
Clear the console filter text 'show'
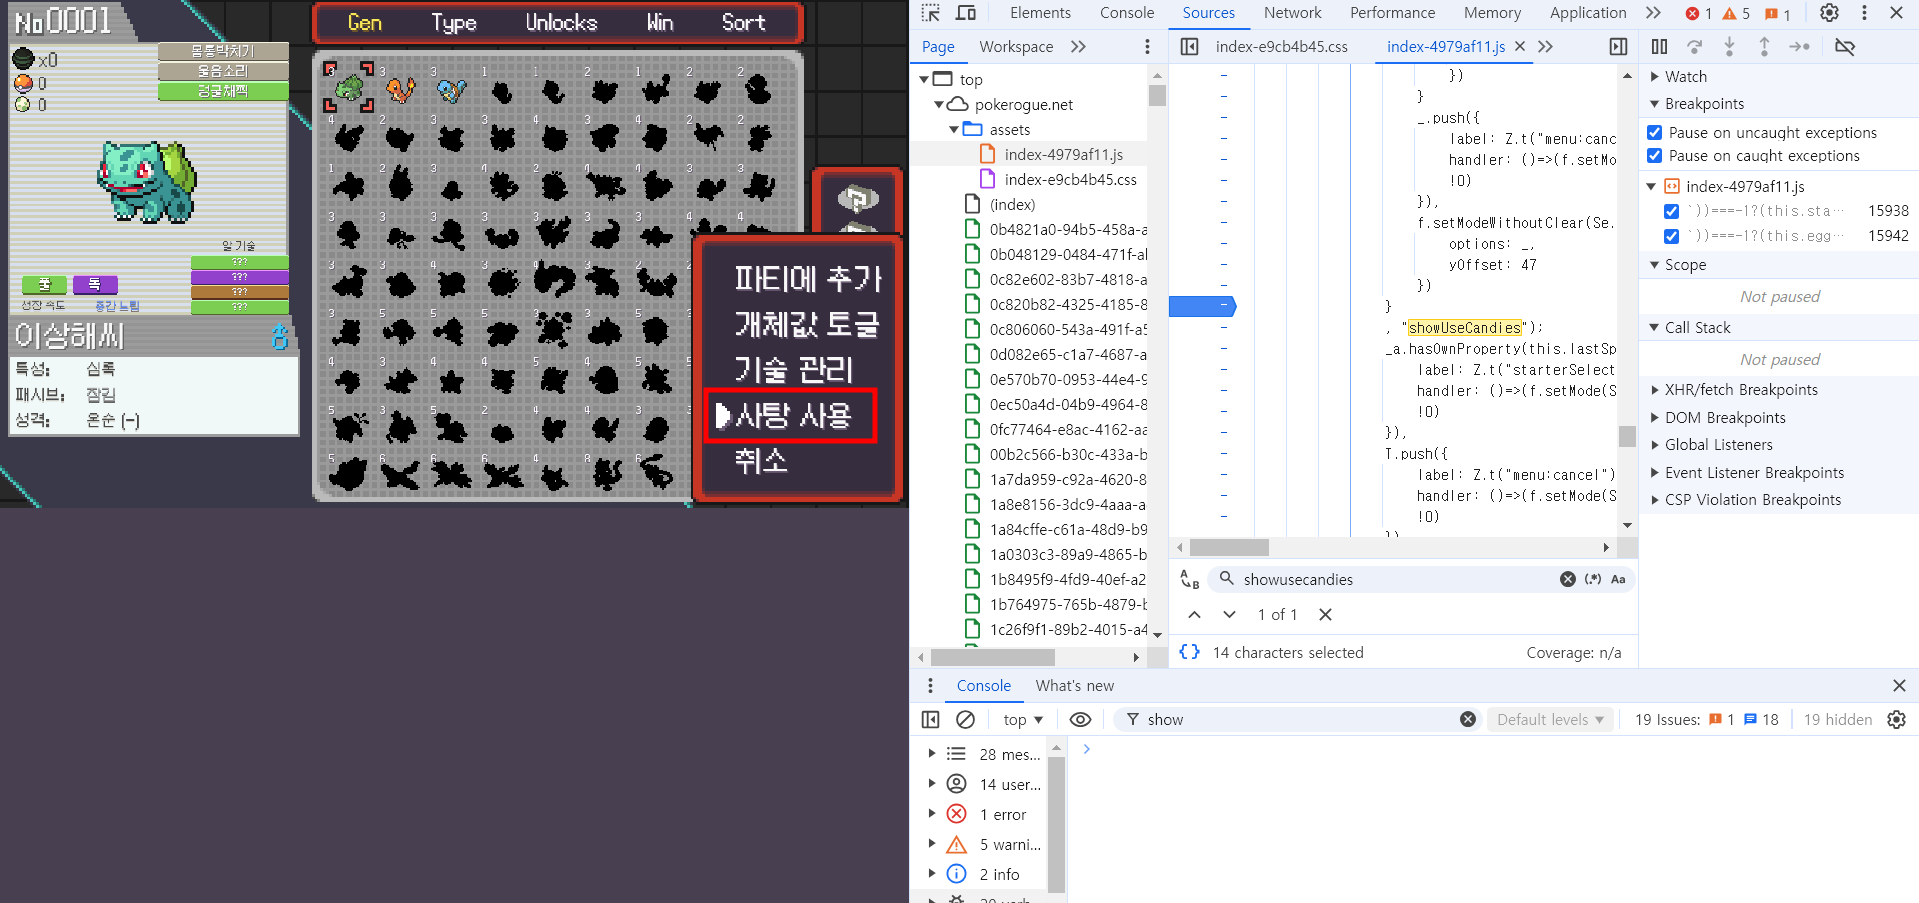click(x=1467, y=719)
